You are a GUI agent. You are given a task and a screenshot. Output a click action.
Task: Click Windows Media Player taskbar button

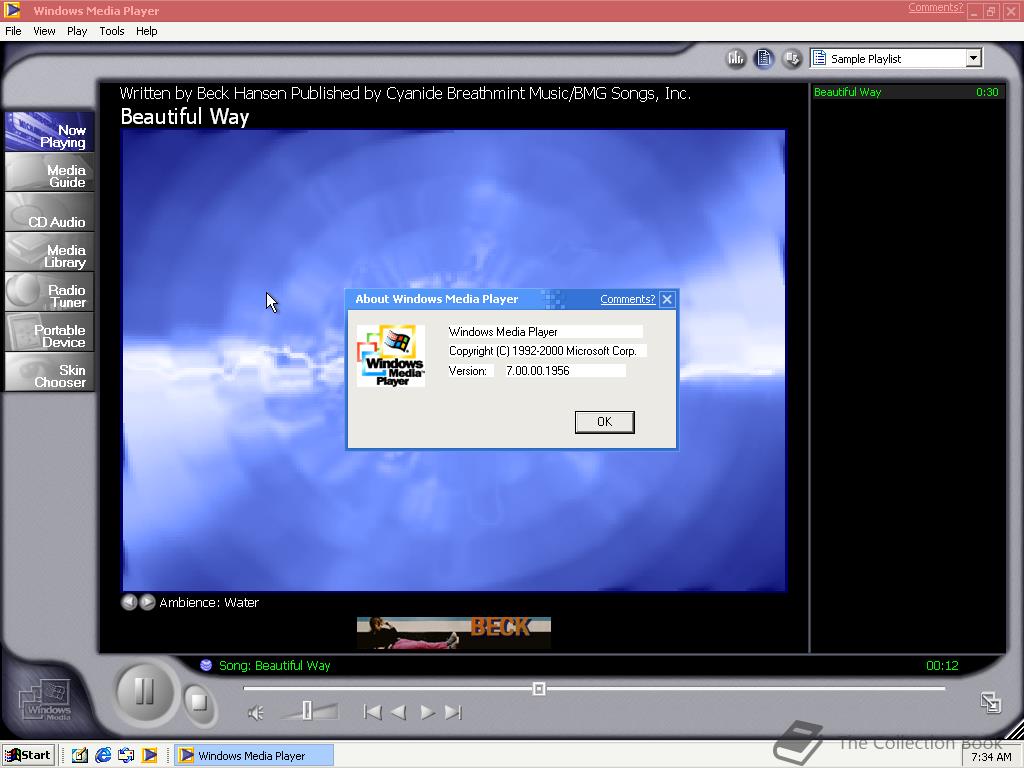[254, 756]
